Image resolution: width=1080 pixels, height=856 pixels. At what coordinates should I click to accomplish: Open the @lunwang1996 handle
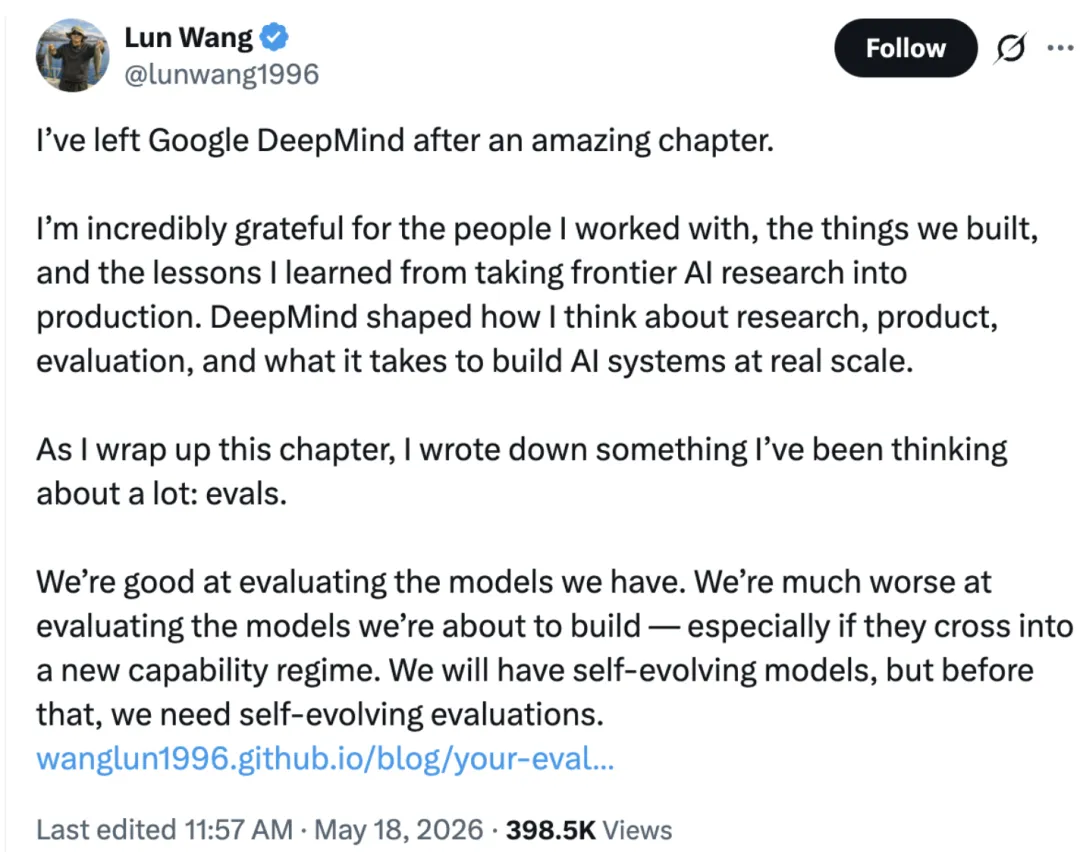pyautogui.click(x=221, y=74)
